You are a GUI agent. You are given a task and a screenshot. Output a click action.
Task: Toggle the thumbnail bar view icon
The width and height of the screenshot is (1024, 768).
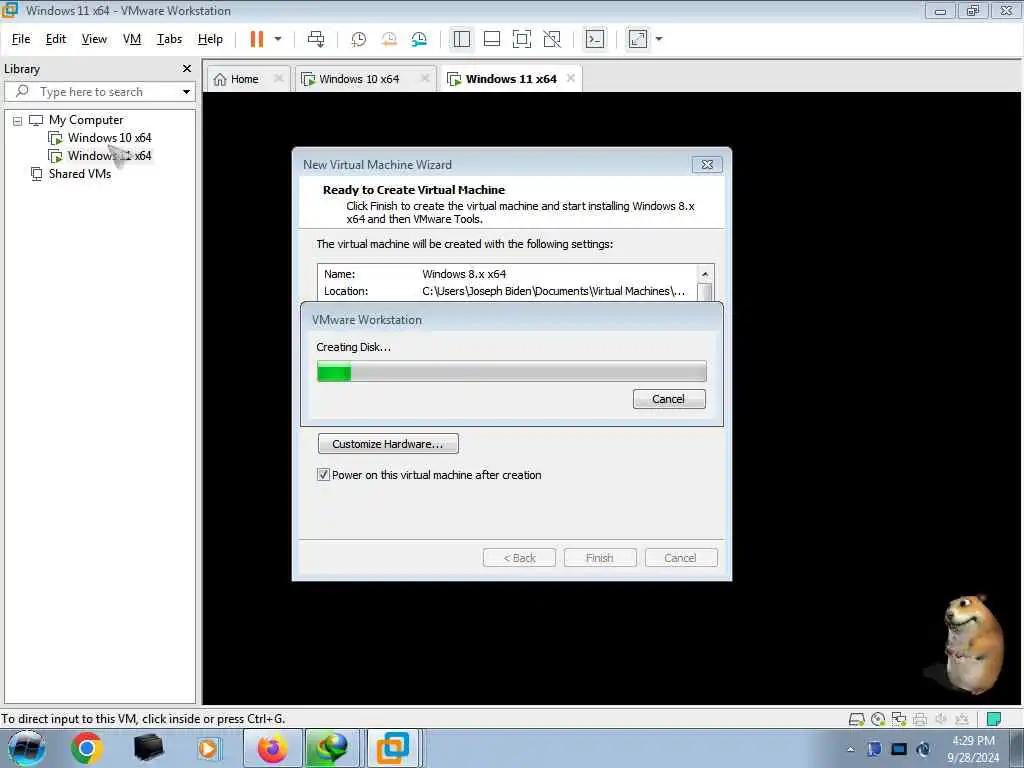pos(492,39)
